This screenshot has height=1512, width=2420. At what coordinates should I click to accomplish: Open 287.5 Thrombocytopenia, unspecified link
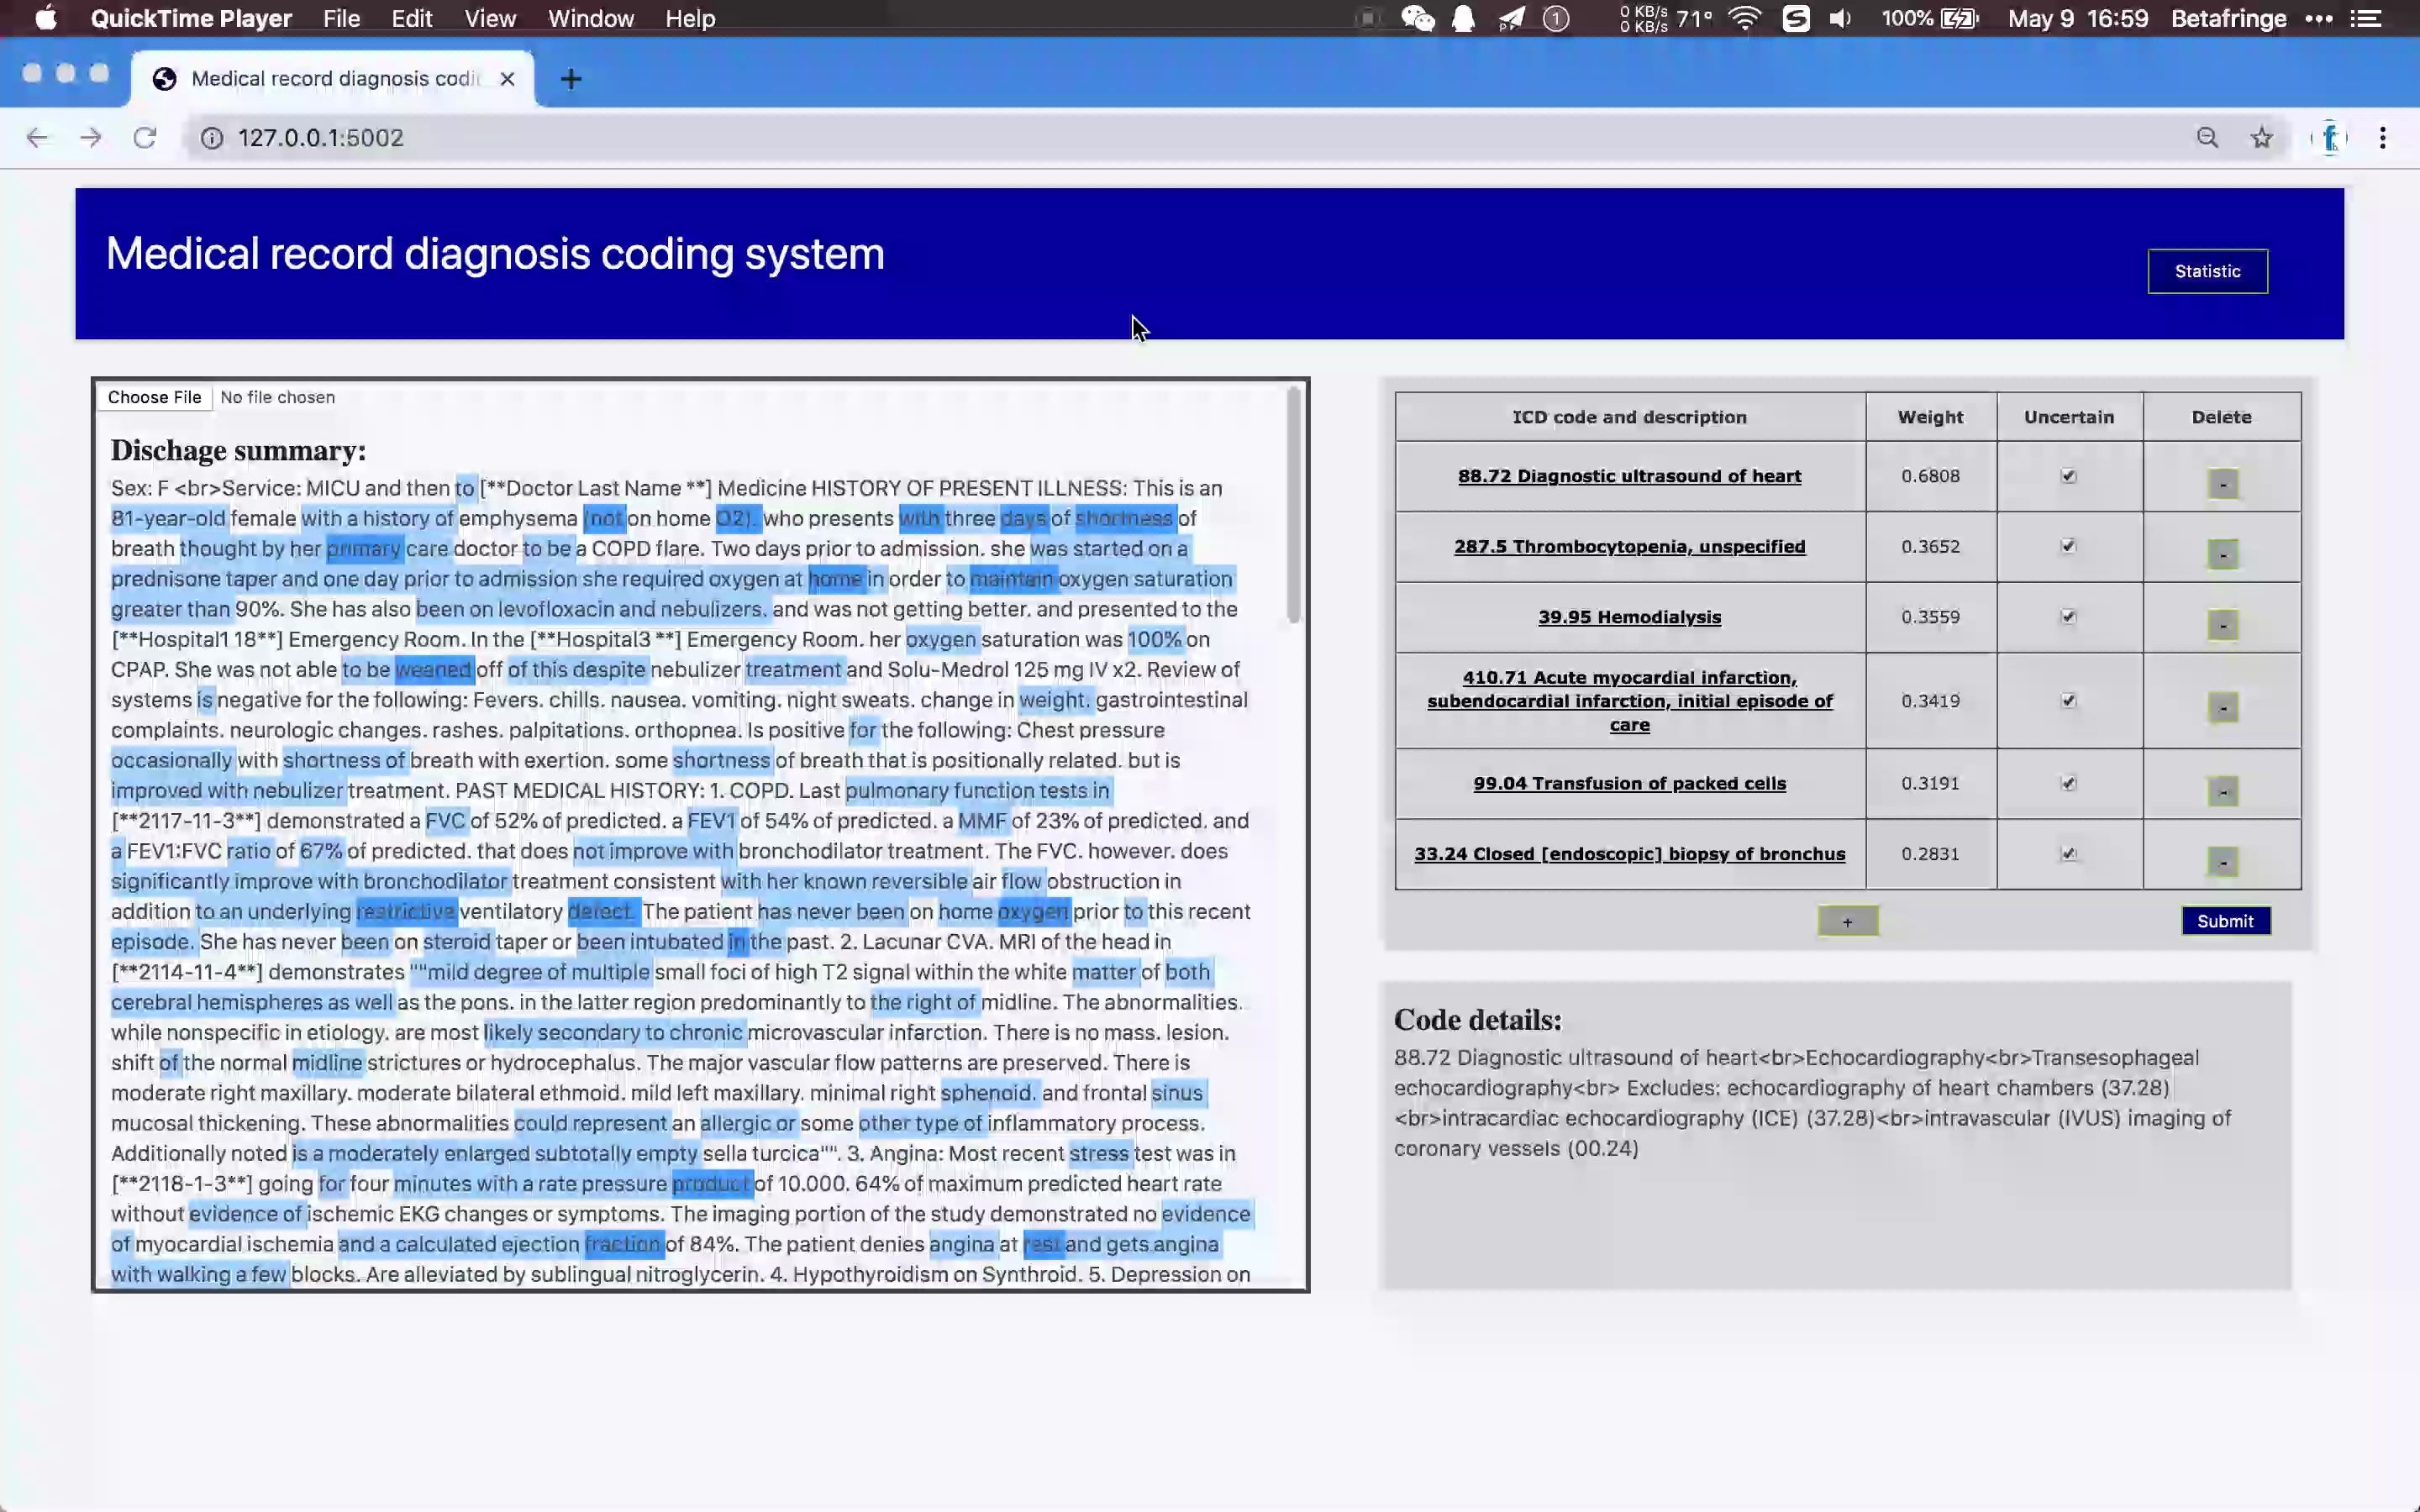tap(1629, 546)
